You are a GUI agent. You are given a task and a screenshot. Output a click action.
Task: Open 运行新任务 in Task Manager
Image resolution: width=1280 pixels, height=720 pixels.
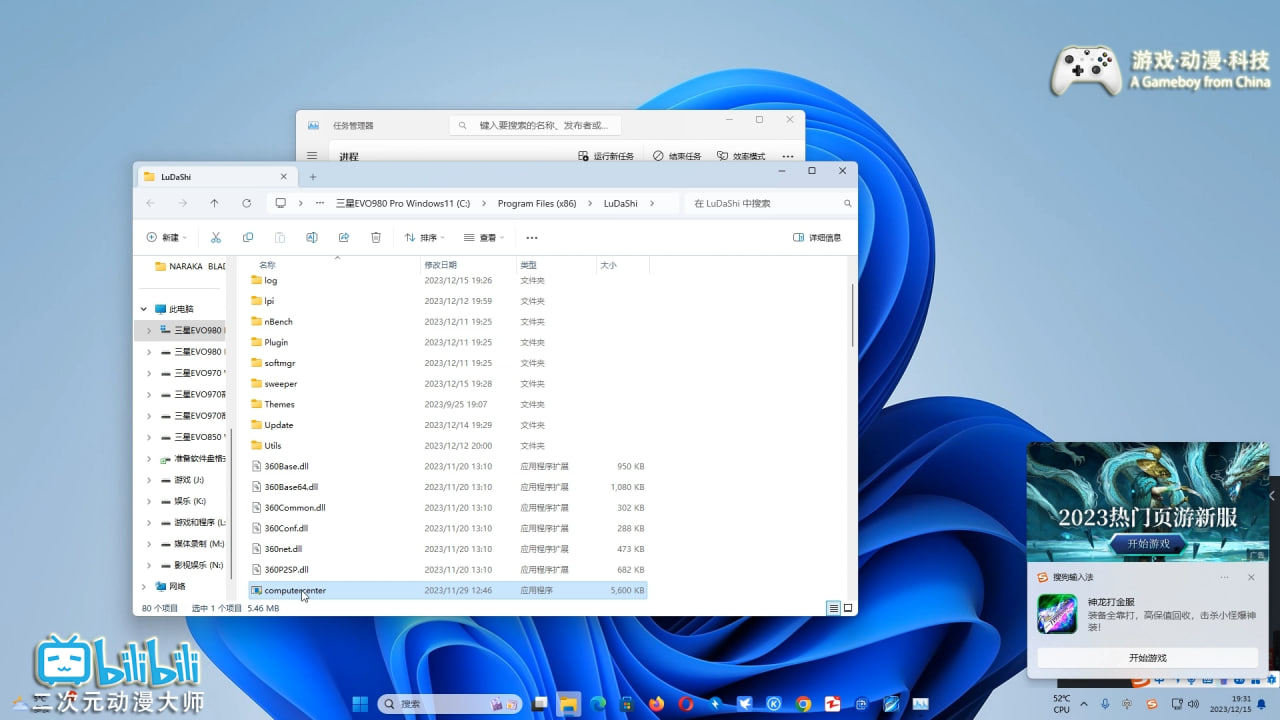610,156
